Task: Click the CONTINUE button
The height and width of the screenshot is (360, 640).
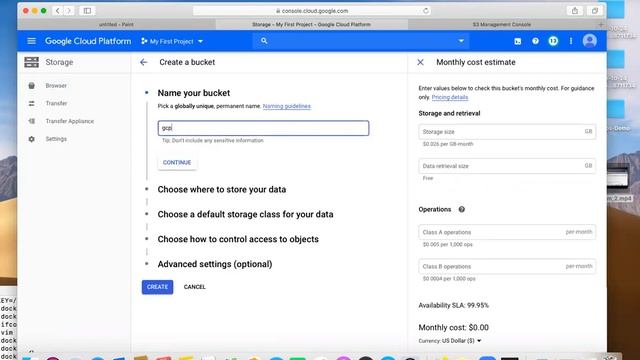Action: point(177,162)
